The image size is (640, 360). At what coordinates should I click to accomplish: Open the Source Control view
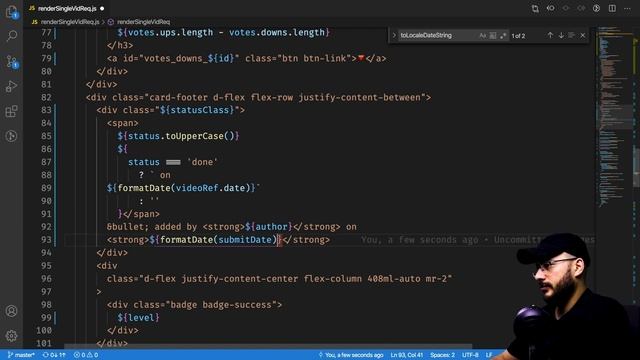tap(11, 61)
